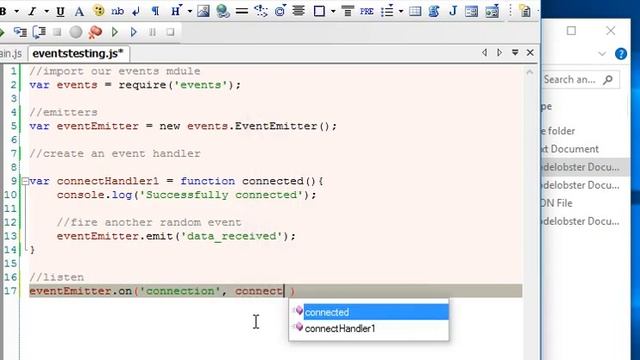Click the form toolbar icon
The image size is (640, 360).
pyautogui.click(x=471, y=11)
